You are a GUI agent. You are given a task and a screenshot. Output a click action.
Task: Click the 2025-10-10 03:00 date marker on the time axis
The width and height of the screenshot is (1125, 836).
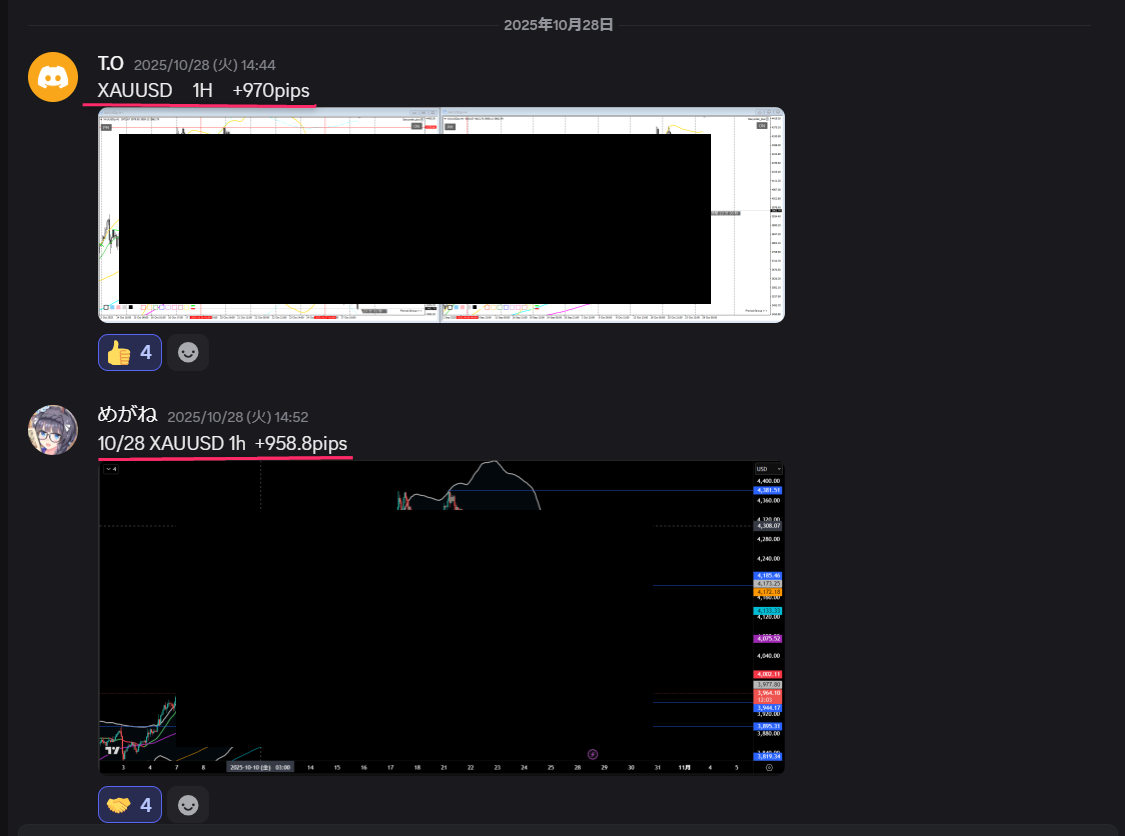(260, 767)
